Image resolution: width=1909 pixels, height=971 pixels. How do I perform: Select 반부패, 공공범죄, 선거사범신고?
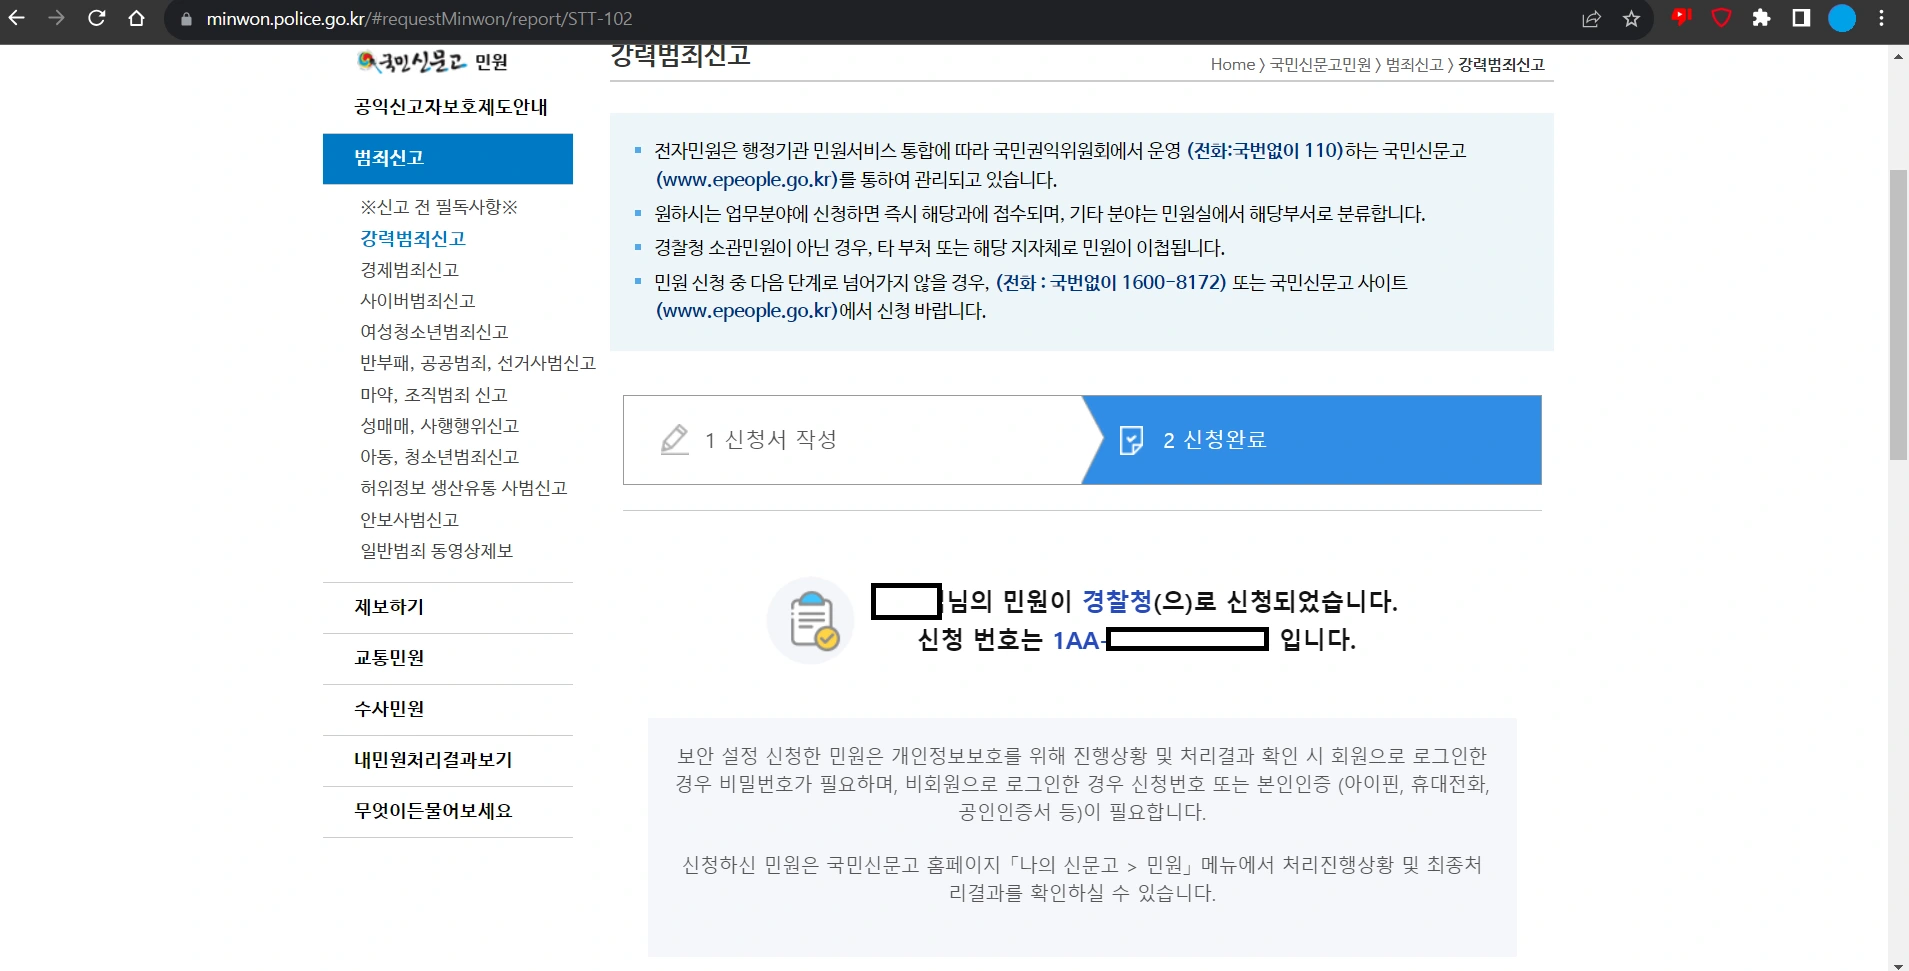(478, 363)
